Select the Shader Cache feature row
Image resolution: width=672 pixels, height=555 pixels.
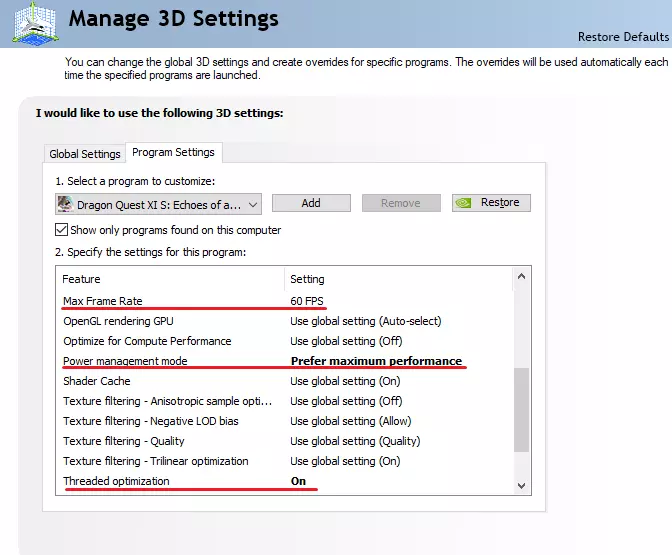[97, 381]
